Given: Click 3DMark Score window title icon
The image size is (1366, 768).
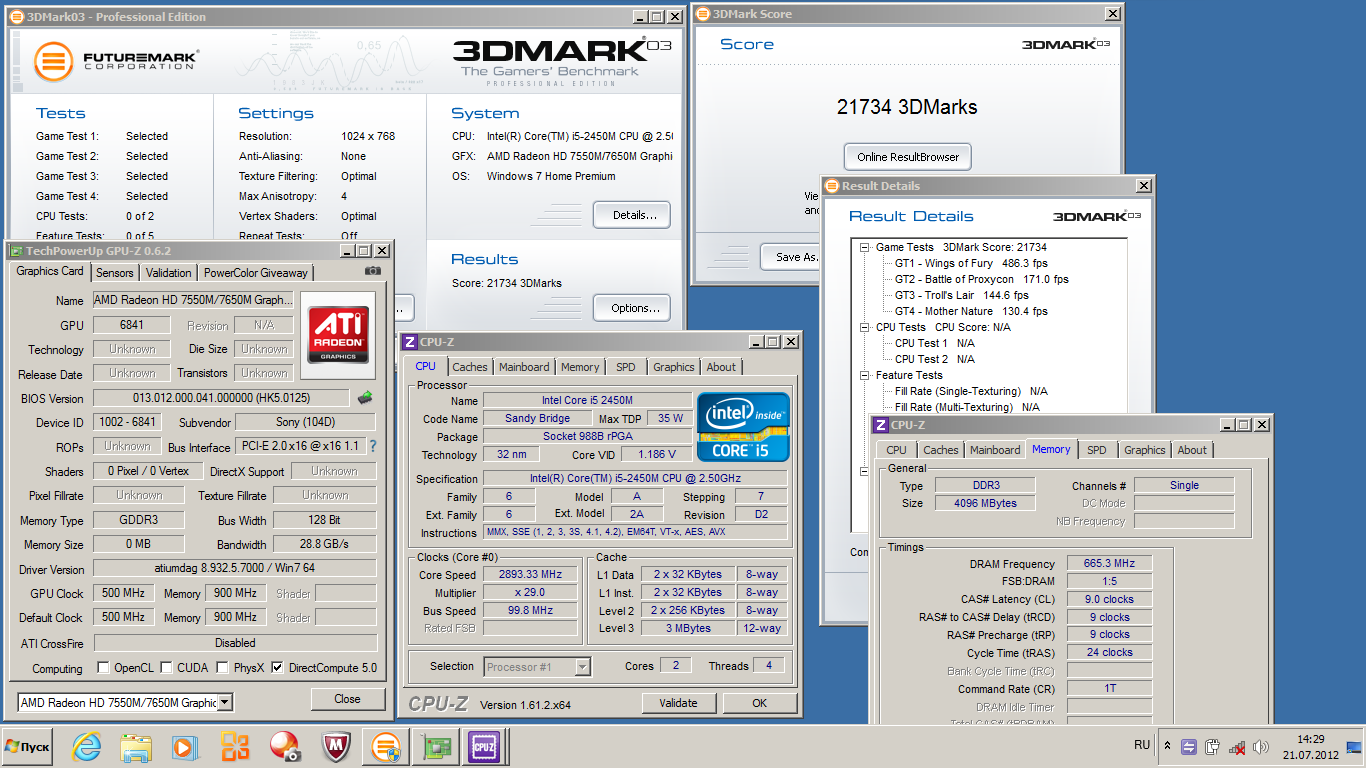Looking at the screenshot, I should 702,14.
